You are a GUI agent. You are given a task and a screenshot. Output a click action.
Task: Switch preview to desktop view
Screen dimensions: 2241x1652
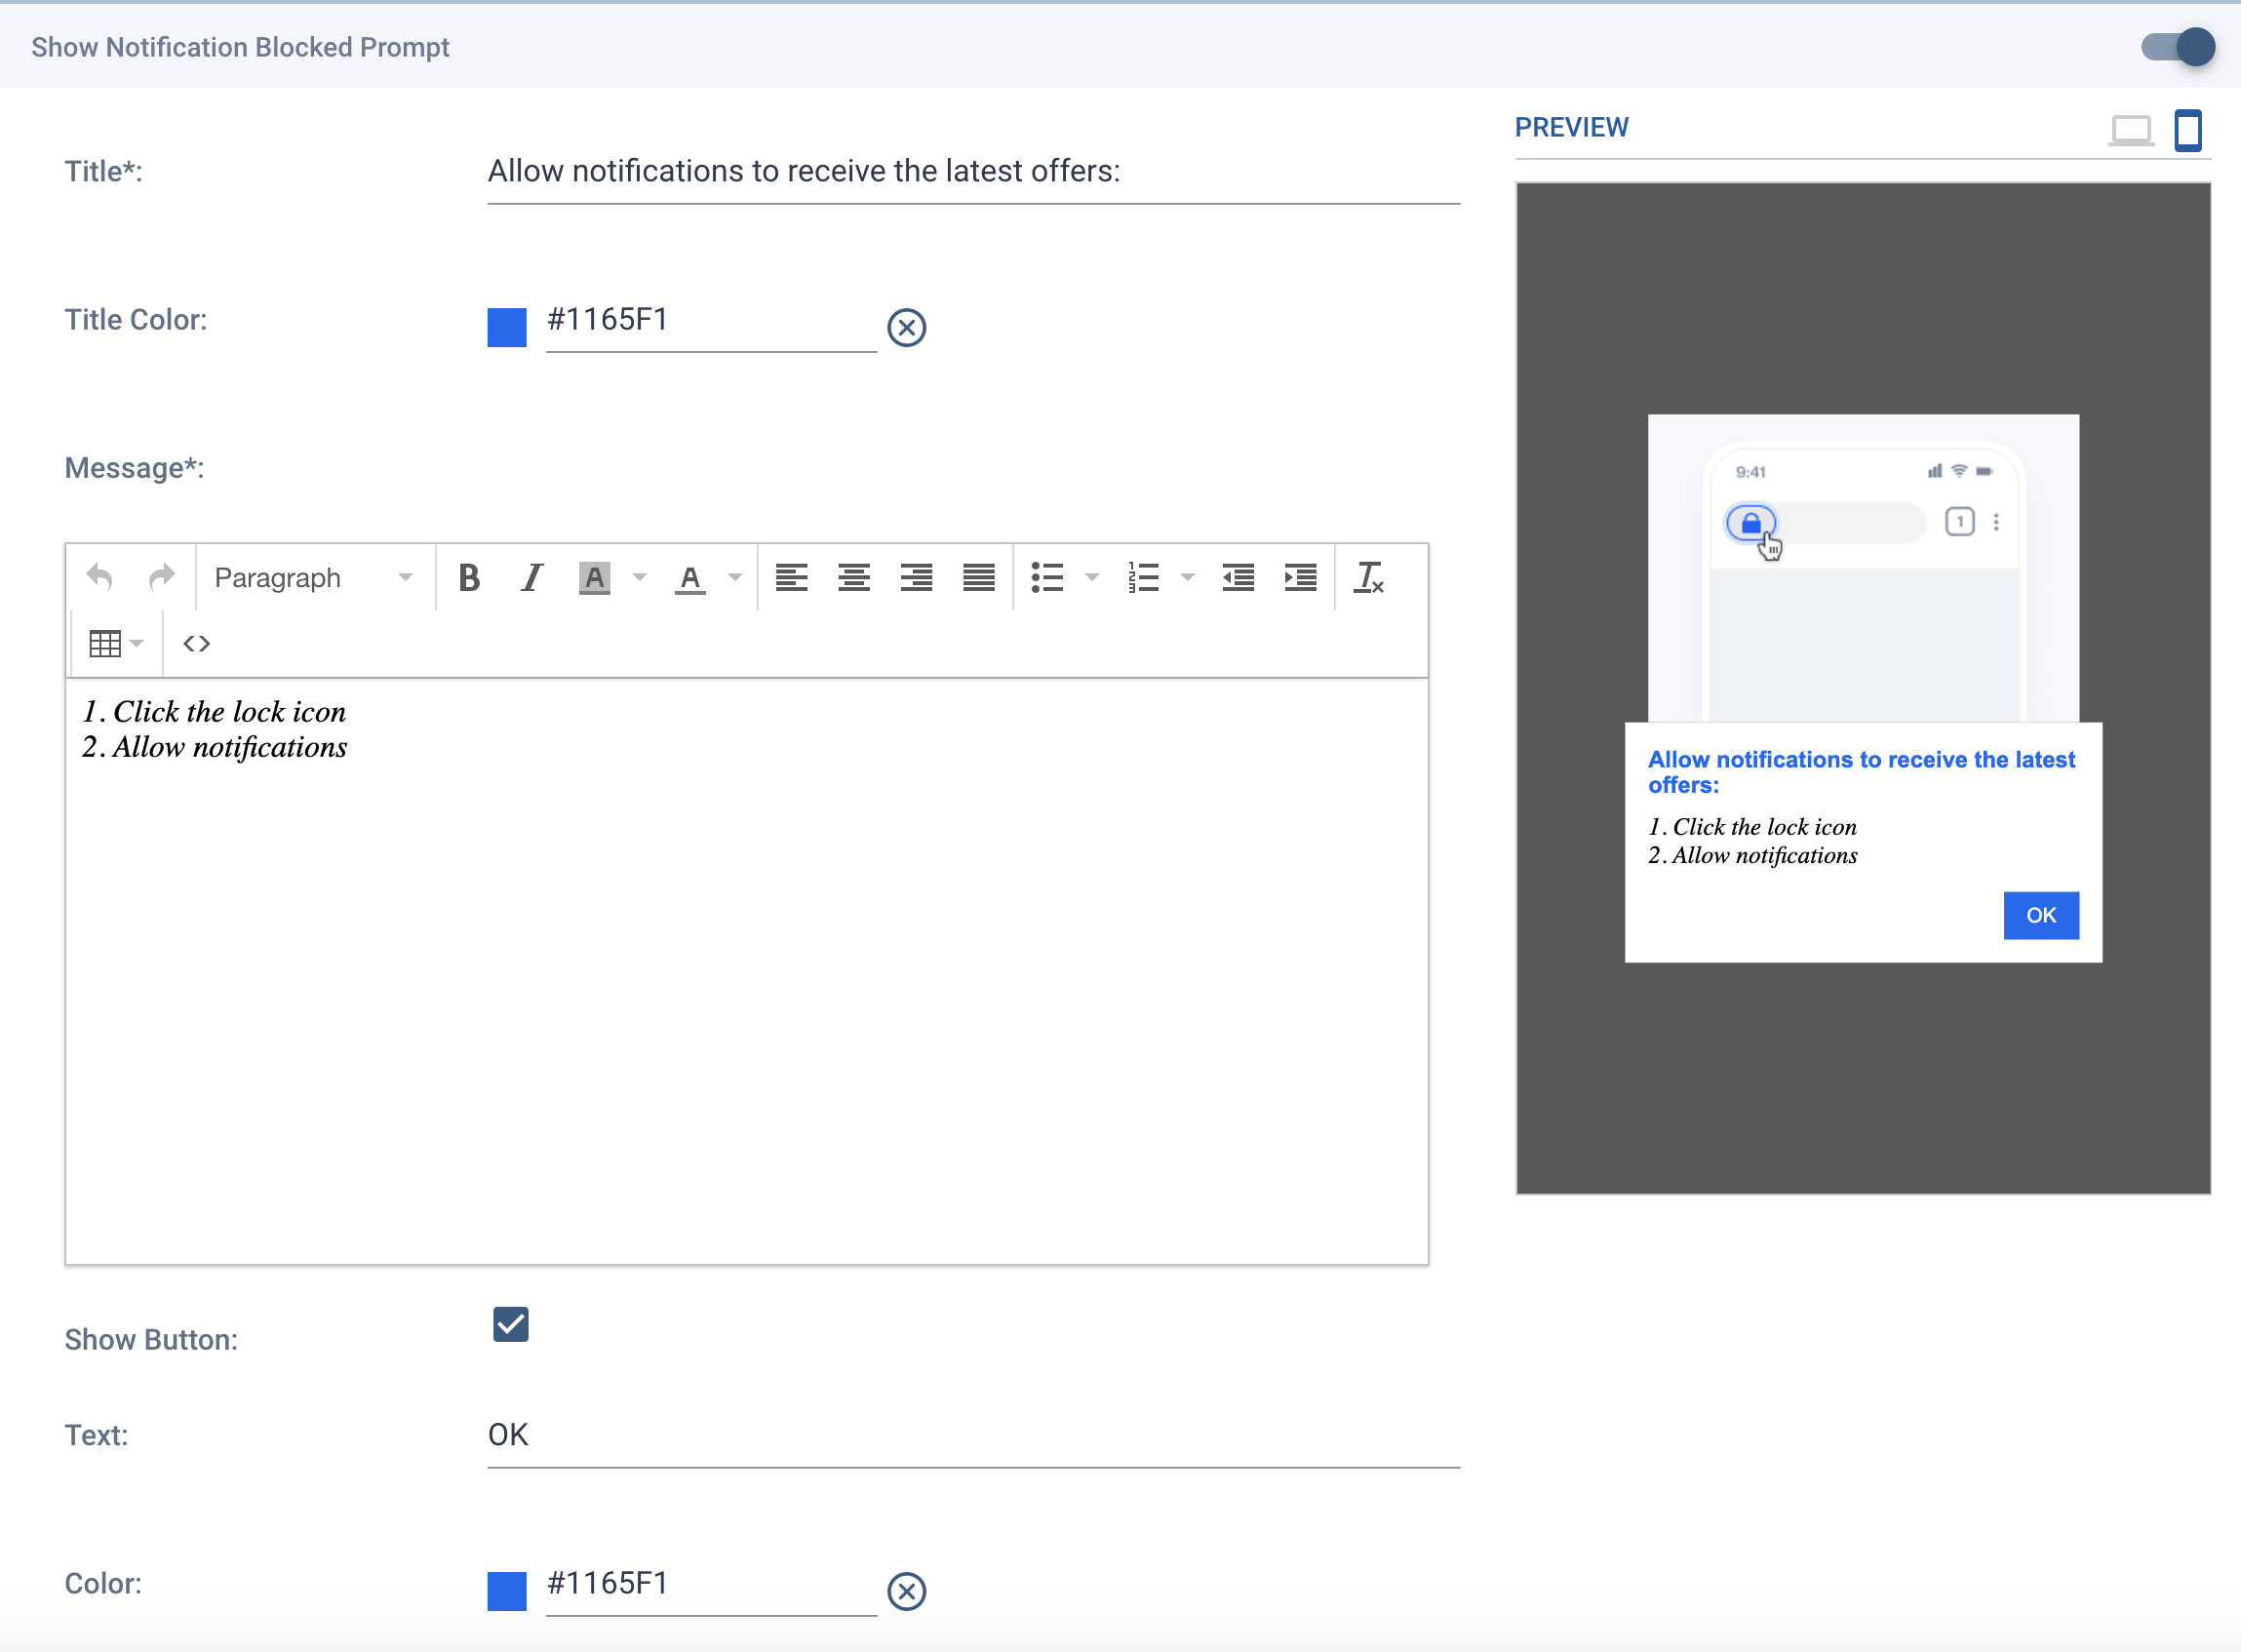coord(2130,130)
